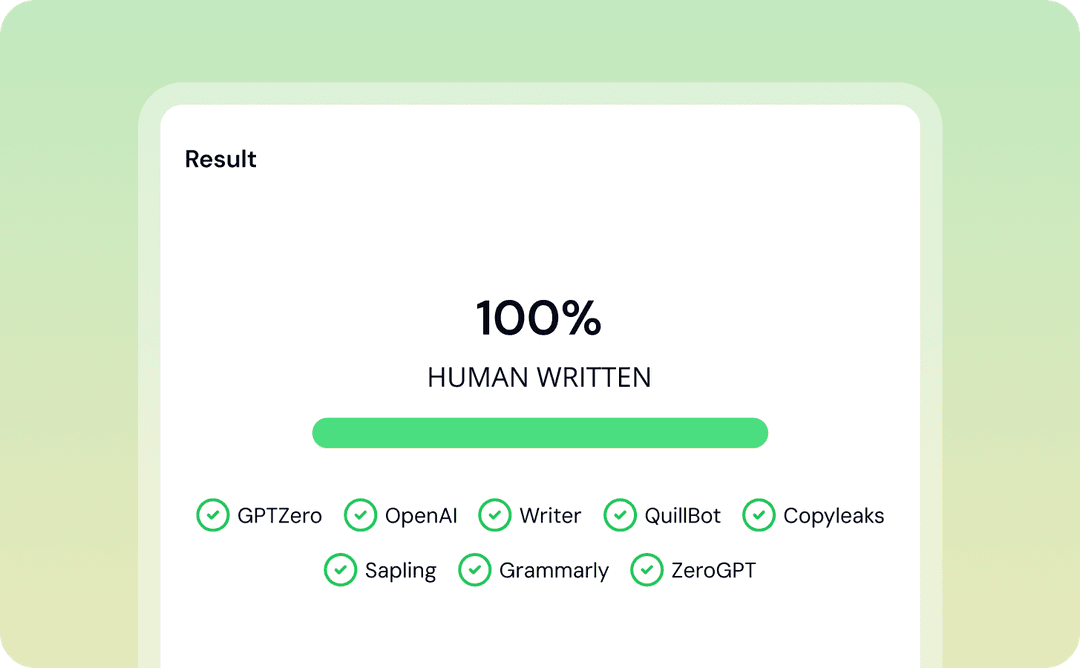Click the checkmark icon beside Writer
Image resolution: width=1080 pixels, height=668 pixels.
click(495, 515)
